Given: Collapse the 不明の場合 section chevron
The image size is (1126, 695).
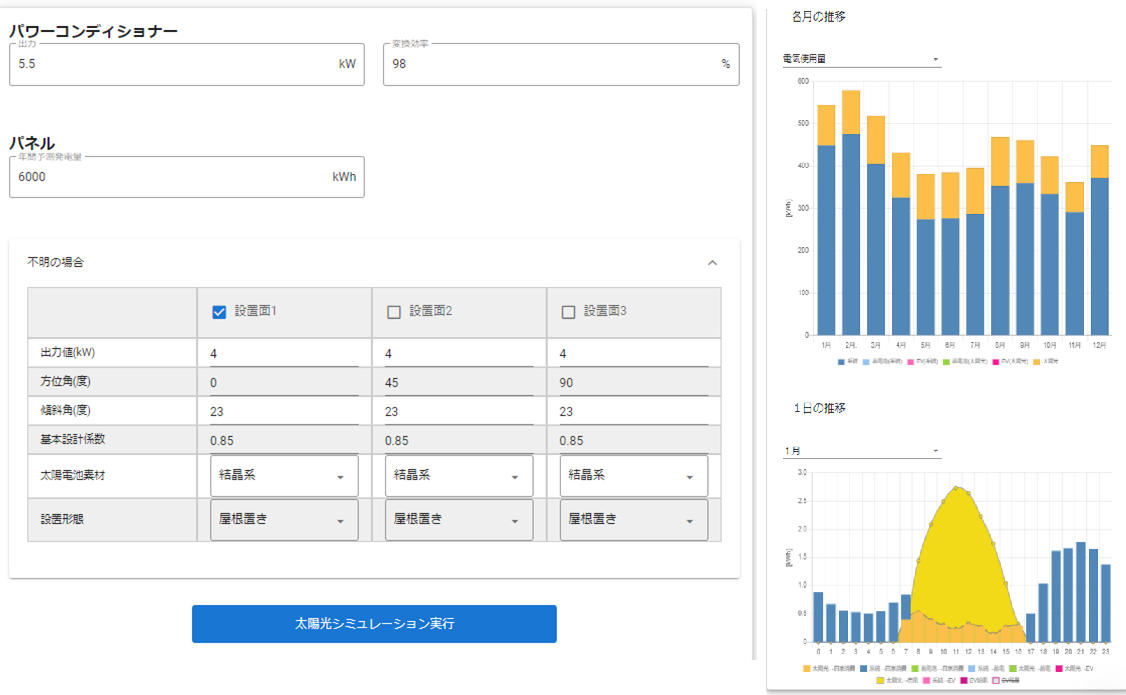Looking at the screenshot, I should (712, 263).
